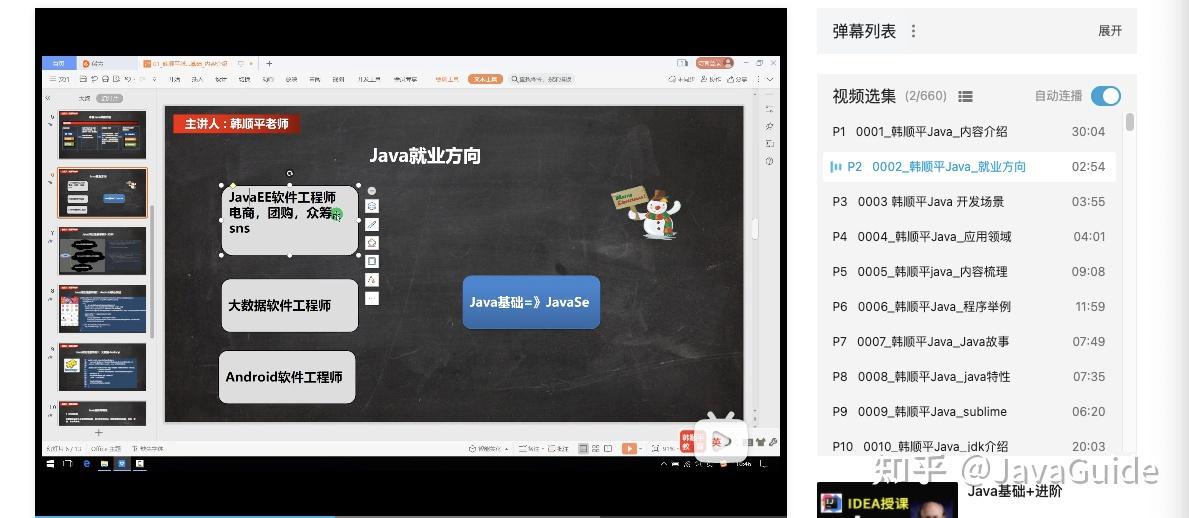Open Task View on Windows taskbar
Viewport: 1189px width, 518px height.
click(69, 463)
